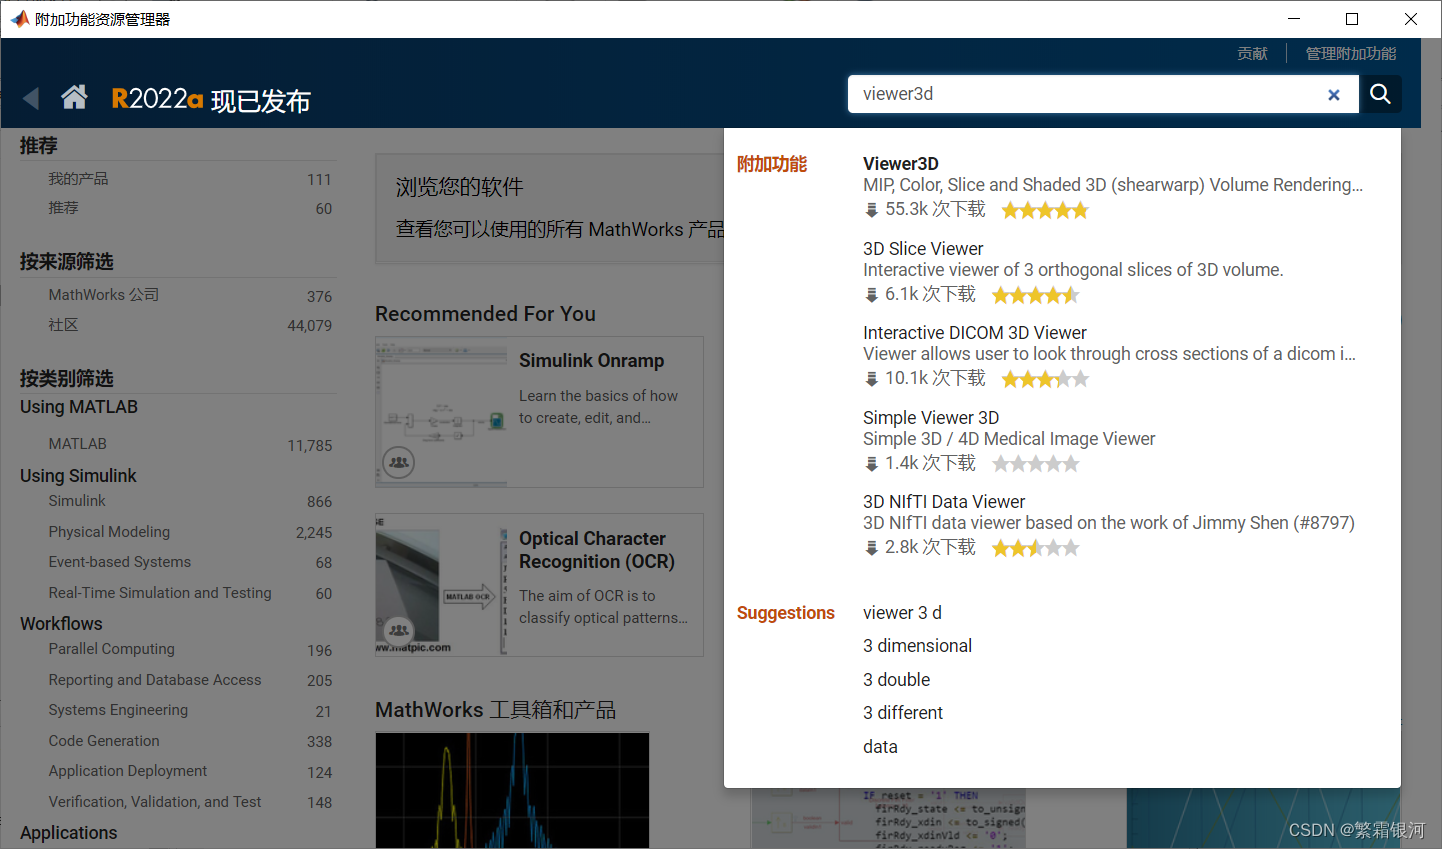The height and width of the screenshot is (849, 1442).
Task: Click community icon on OCR thumbnail
Action: (x=399, y=630)
